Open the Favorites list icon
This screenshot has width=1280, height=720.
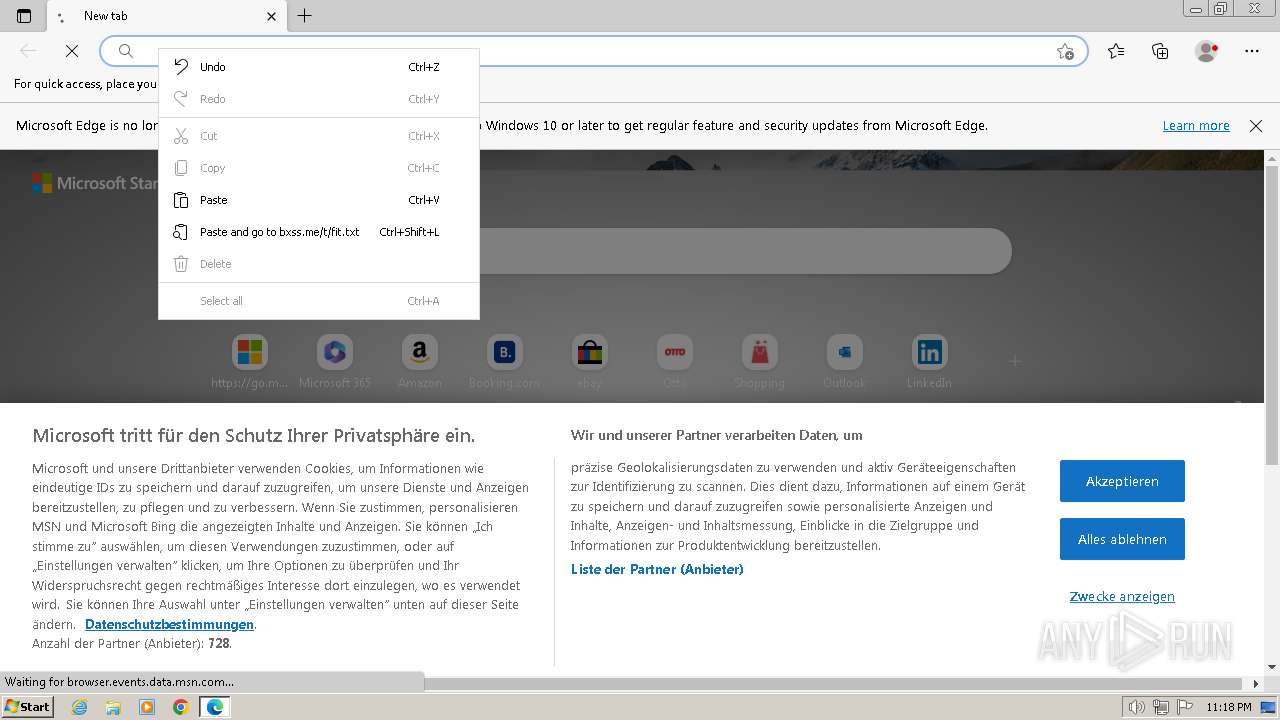click(1116, 51)
